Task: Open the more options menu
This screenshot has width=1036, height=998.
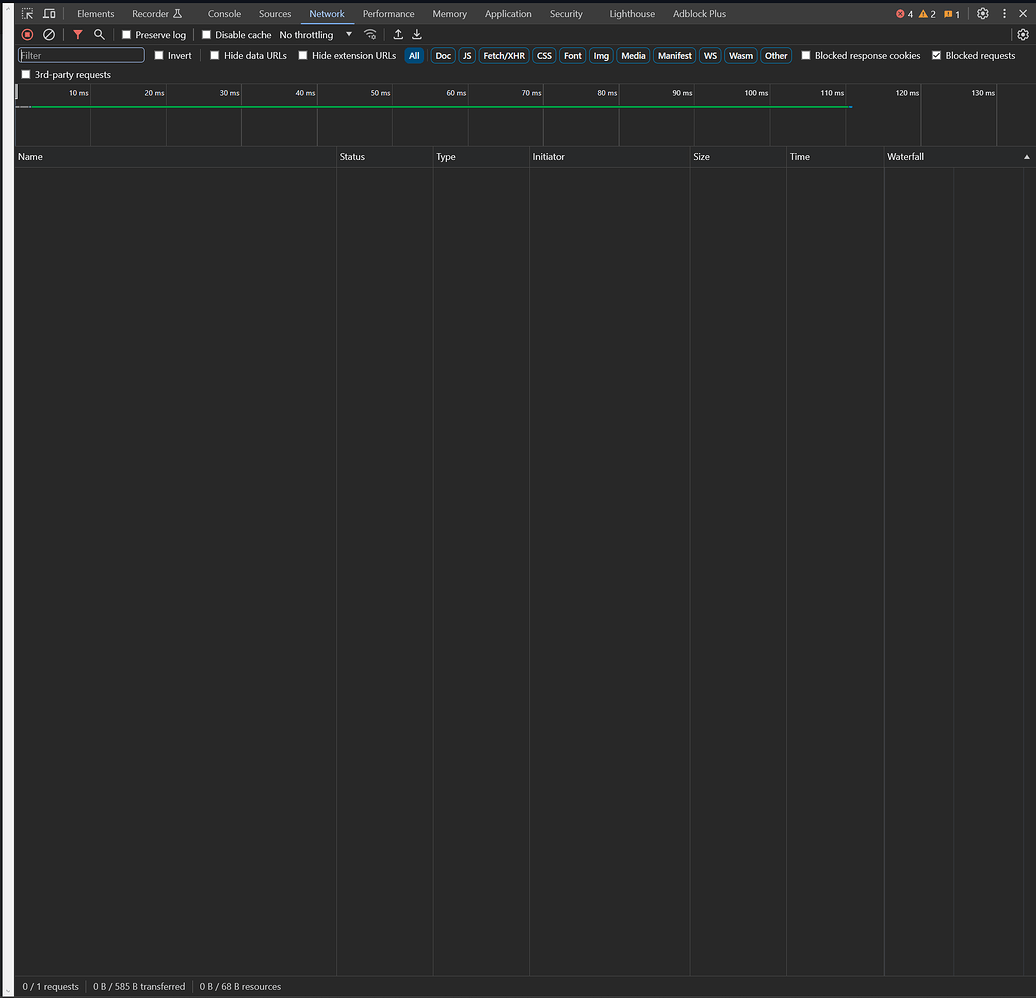Action: pos(1003,13)
